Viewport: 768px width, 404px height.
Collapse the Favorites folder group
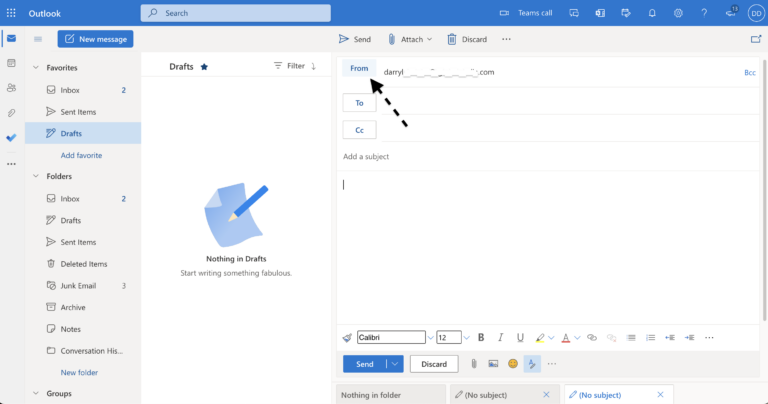pos(36,68)
